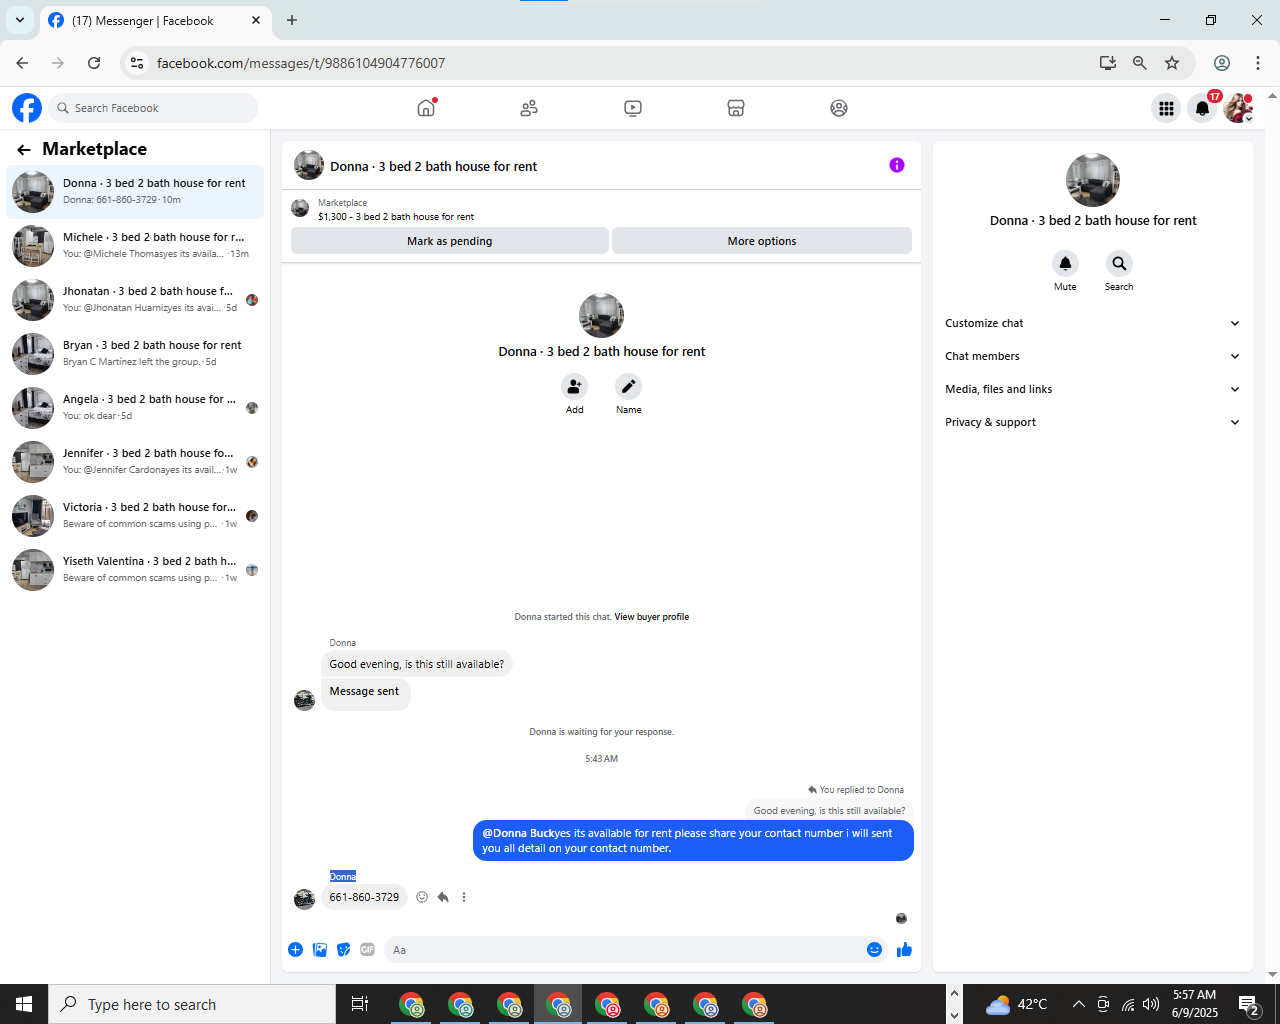1280x1024 pixels.
Task: Expand the Chat members section
Action: click(x=1092, y=356)
